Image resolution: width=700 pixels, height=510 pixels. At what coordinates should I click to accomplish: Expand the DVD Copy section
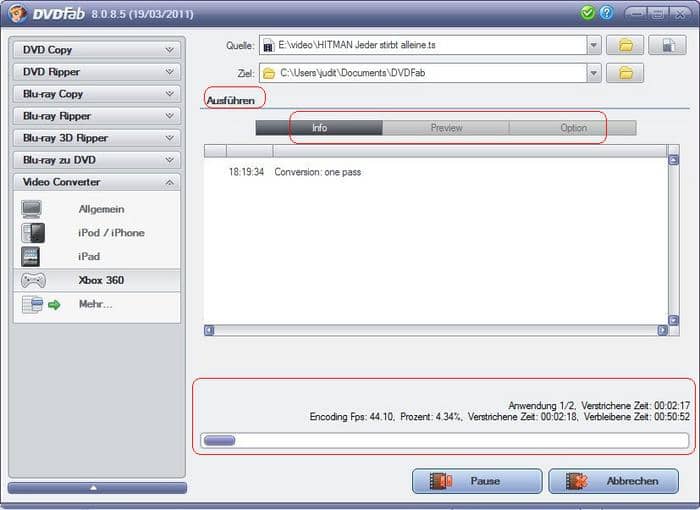[97, 50]
